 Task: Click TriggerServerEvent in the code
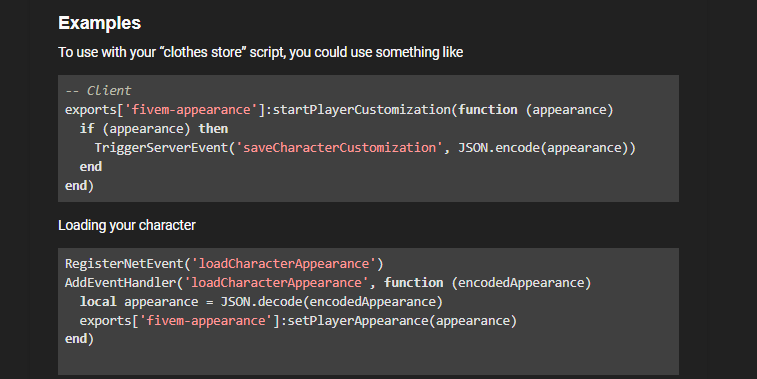[x=161, y=148]
